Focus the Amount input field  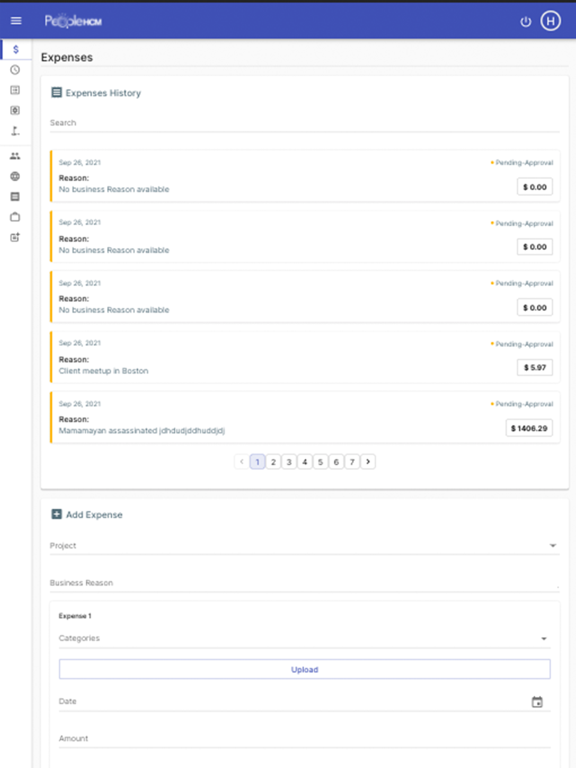click(x=305, y=739)
